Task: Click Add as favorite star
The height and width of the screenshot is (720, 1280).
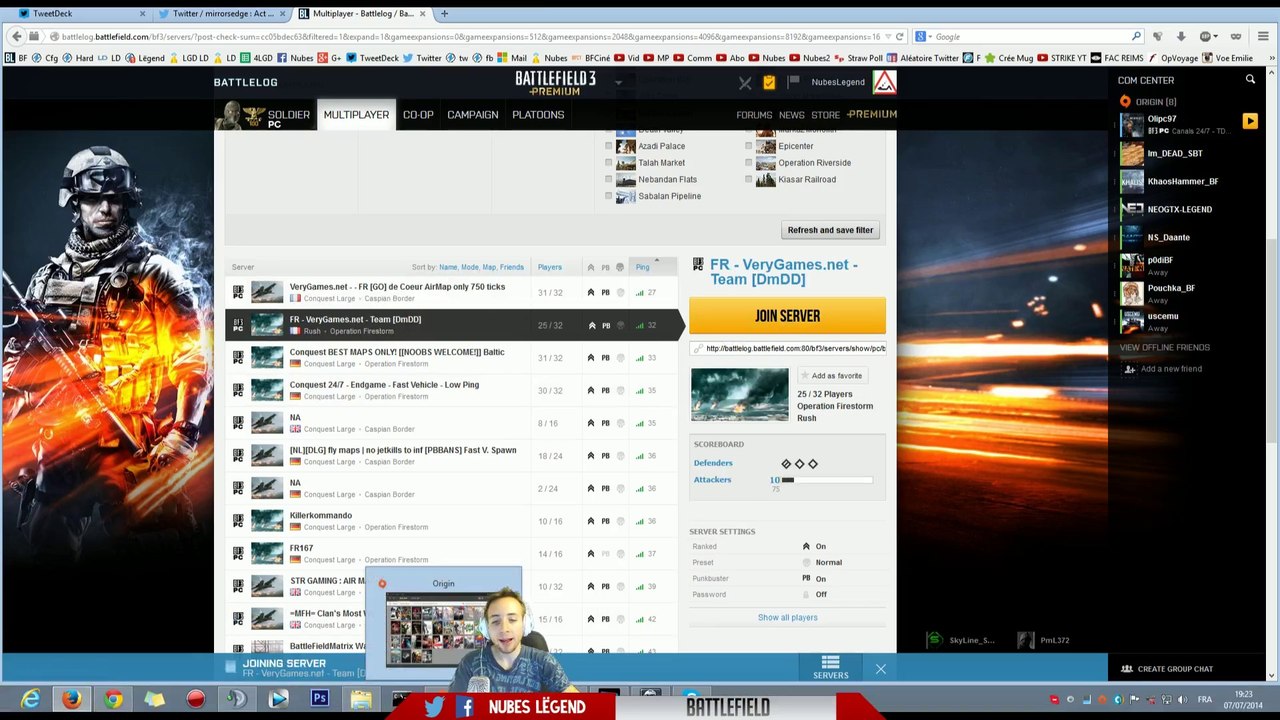Action: (x=830, y=376)
